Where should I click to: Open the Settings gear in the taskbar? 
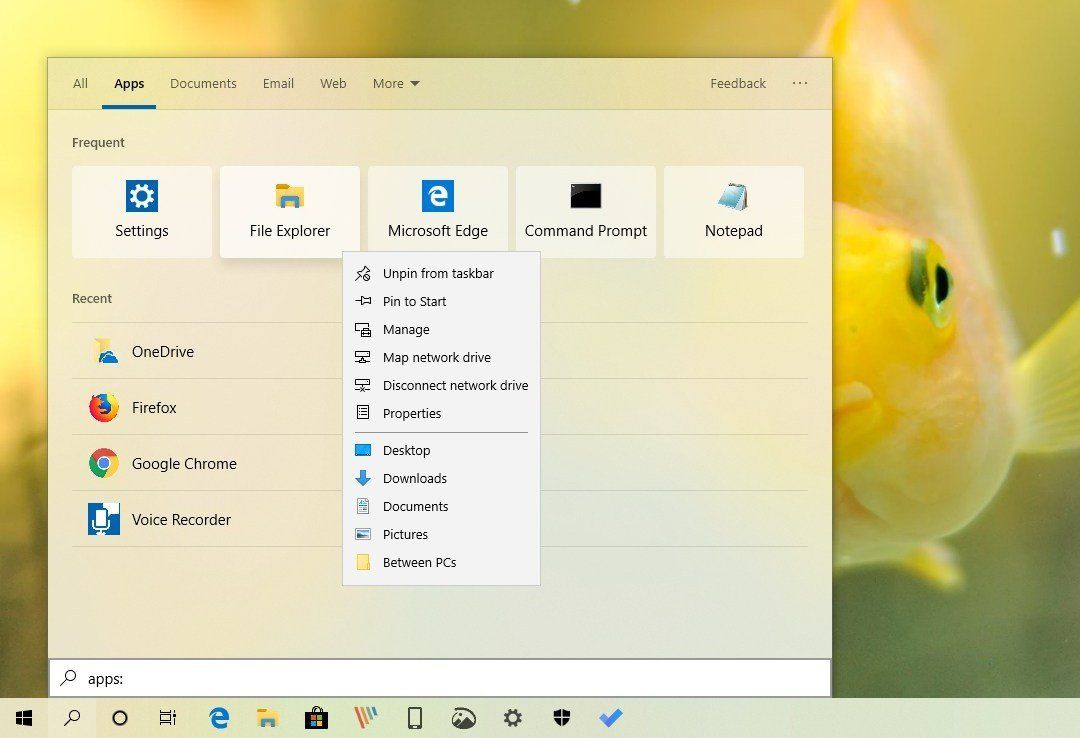point(512,717)
